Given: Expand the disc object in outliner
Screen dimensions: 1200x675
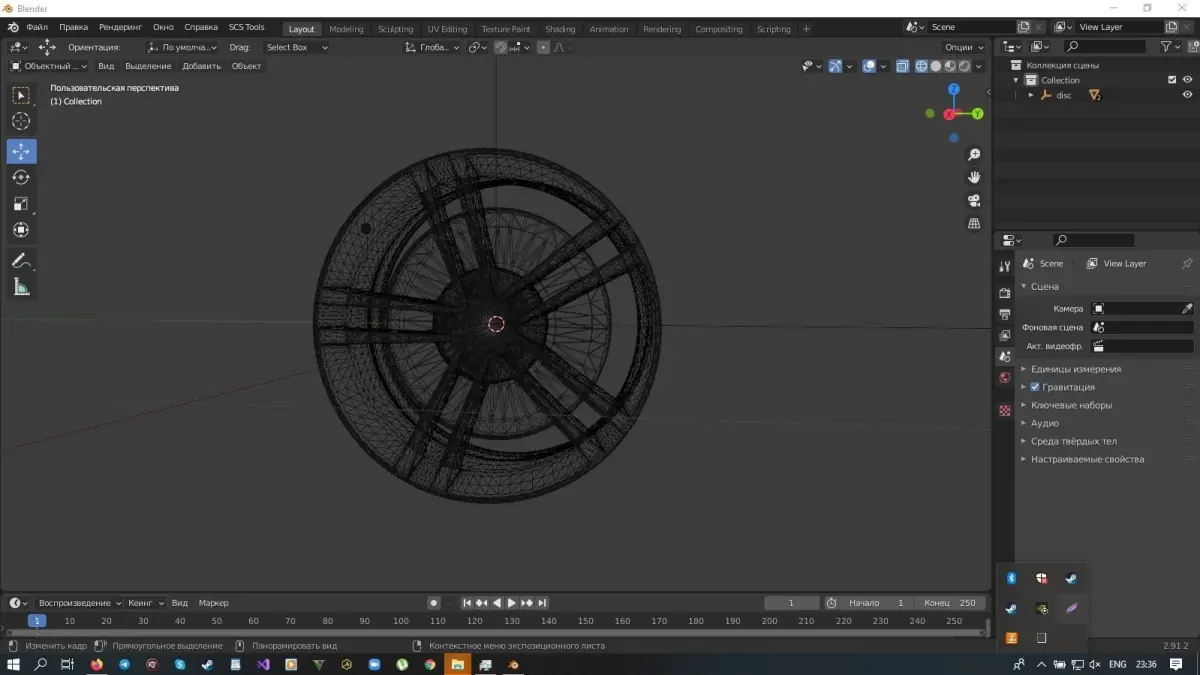Looking at the screenshot, I should click(1031, 95).
